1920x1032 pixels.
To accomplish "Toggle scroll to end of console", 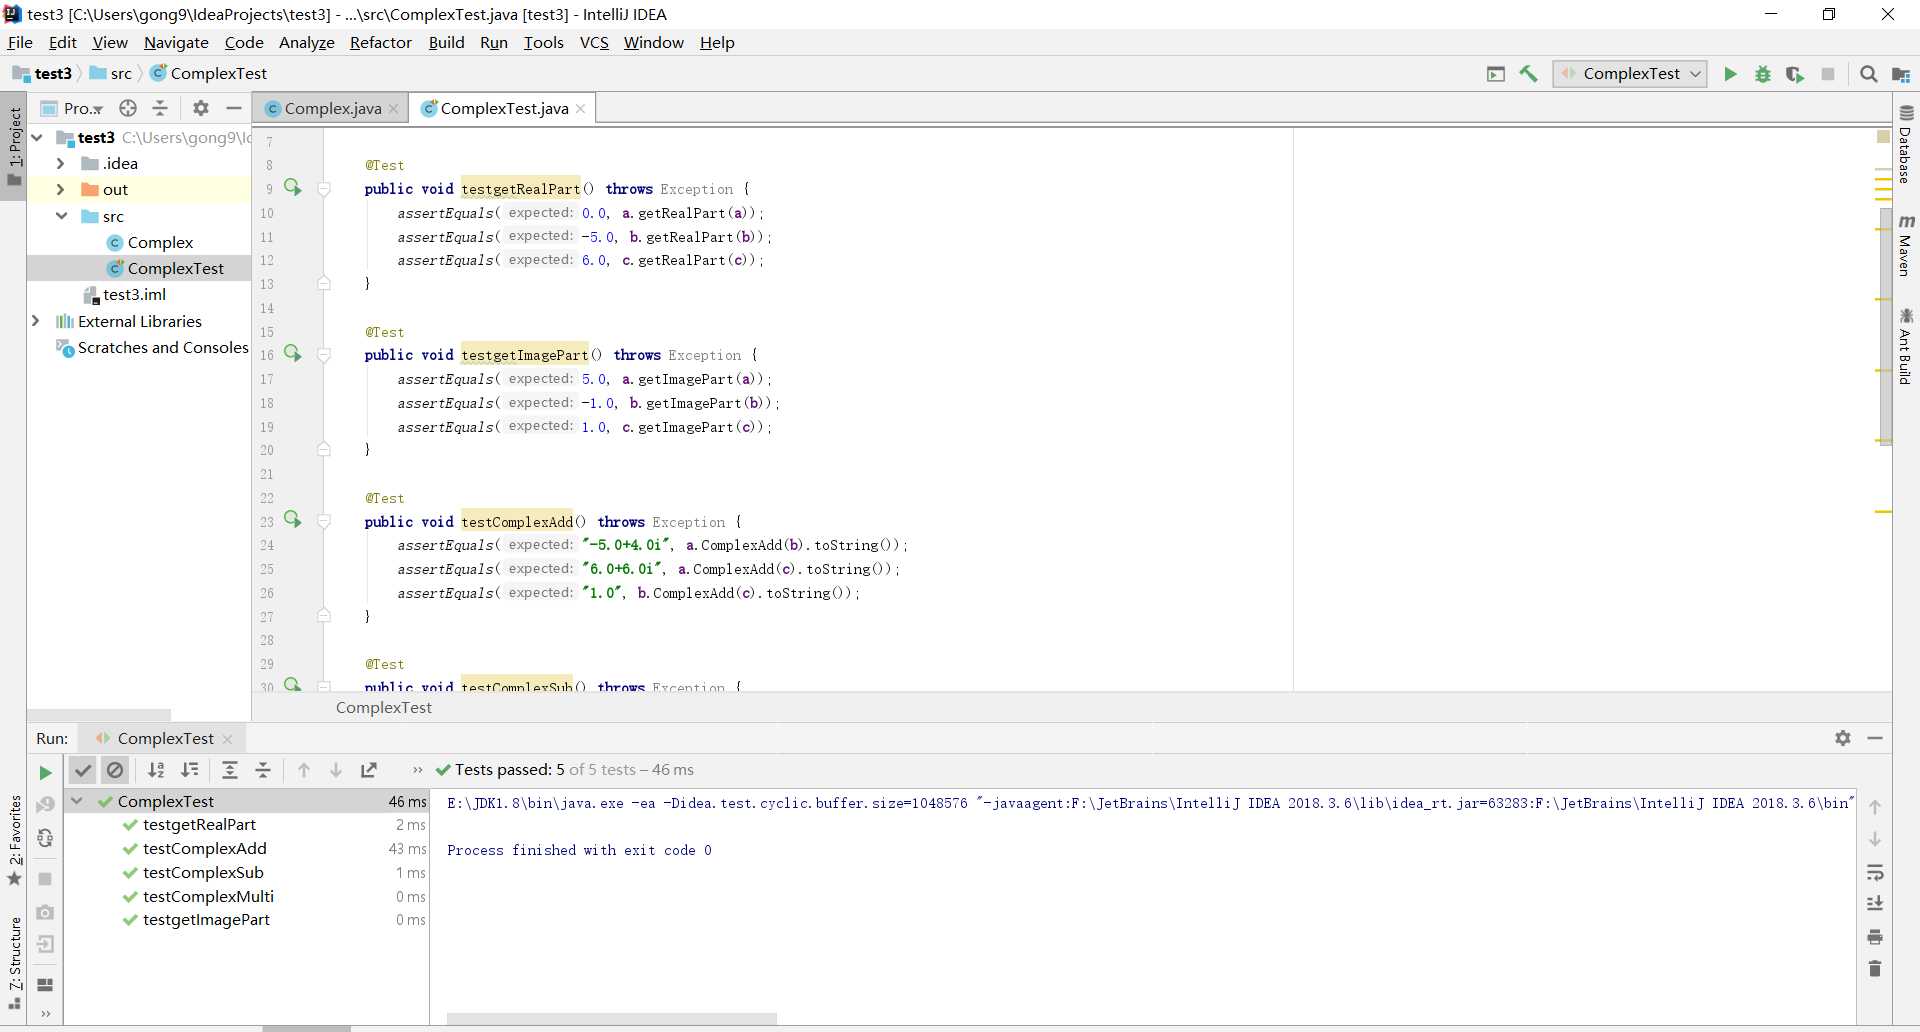I will click(x=1875, y=904).
